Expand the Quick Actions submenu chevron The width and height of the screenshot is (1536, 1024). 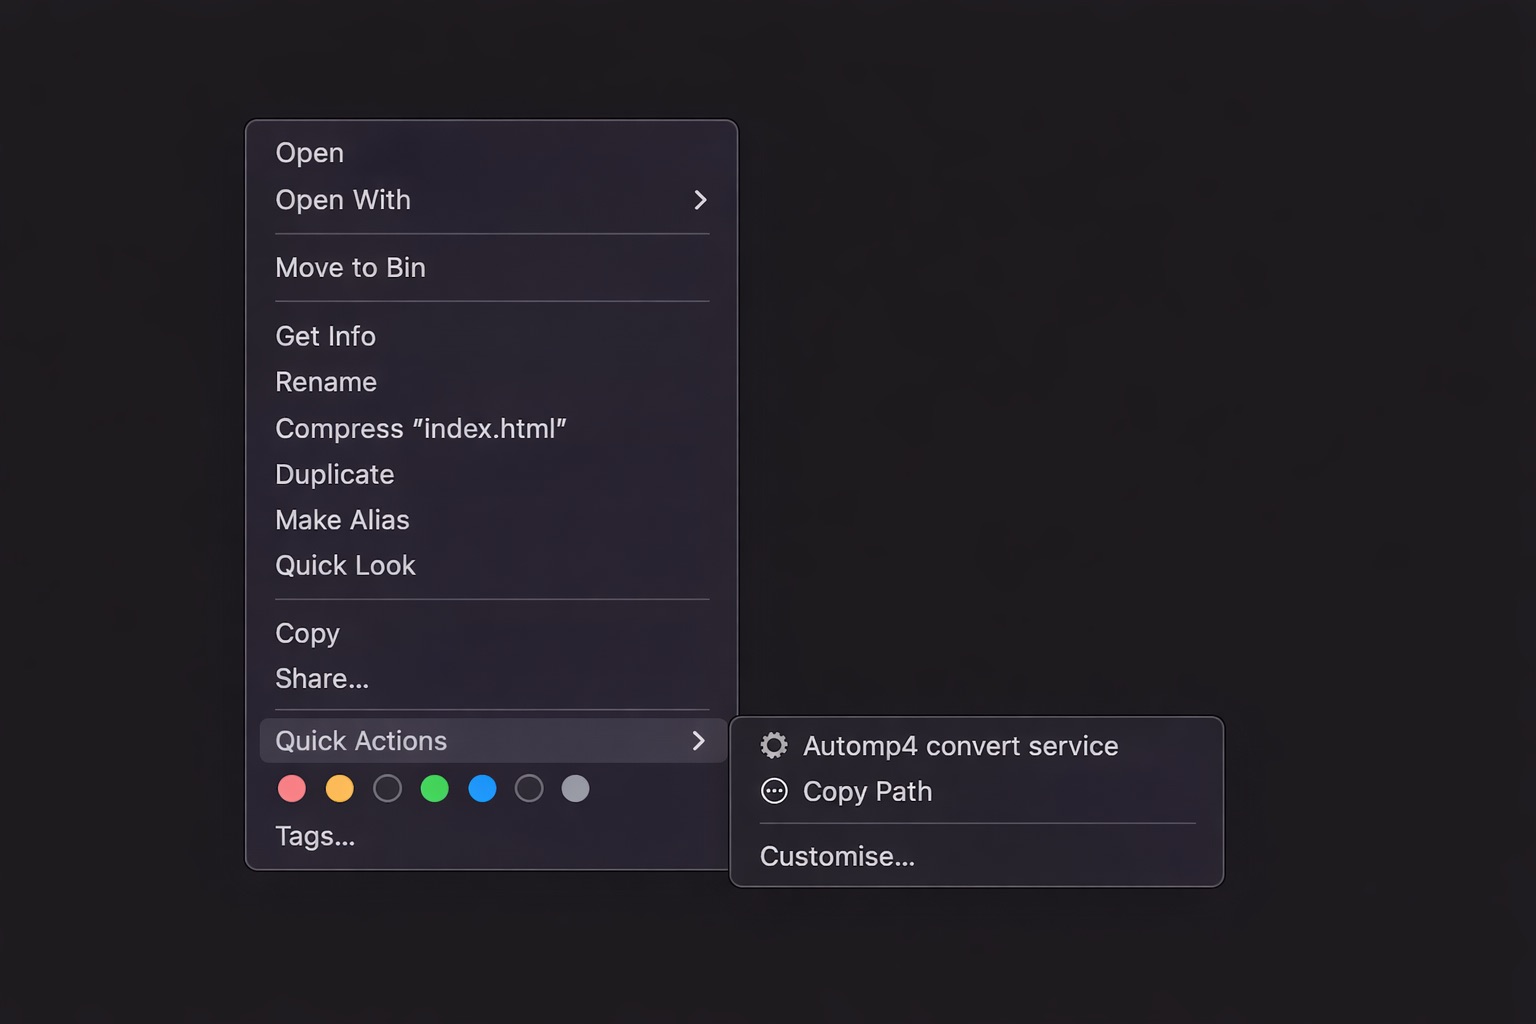[700, 741]
